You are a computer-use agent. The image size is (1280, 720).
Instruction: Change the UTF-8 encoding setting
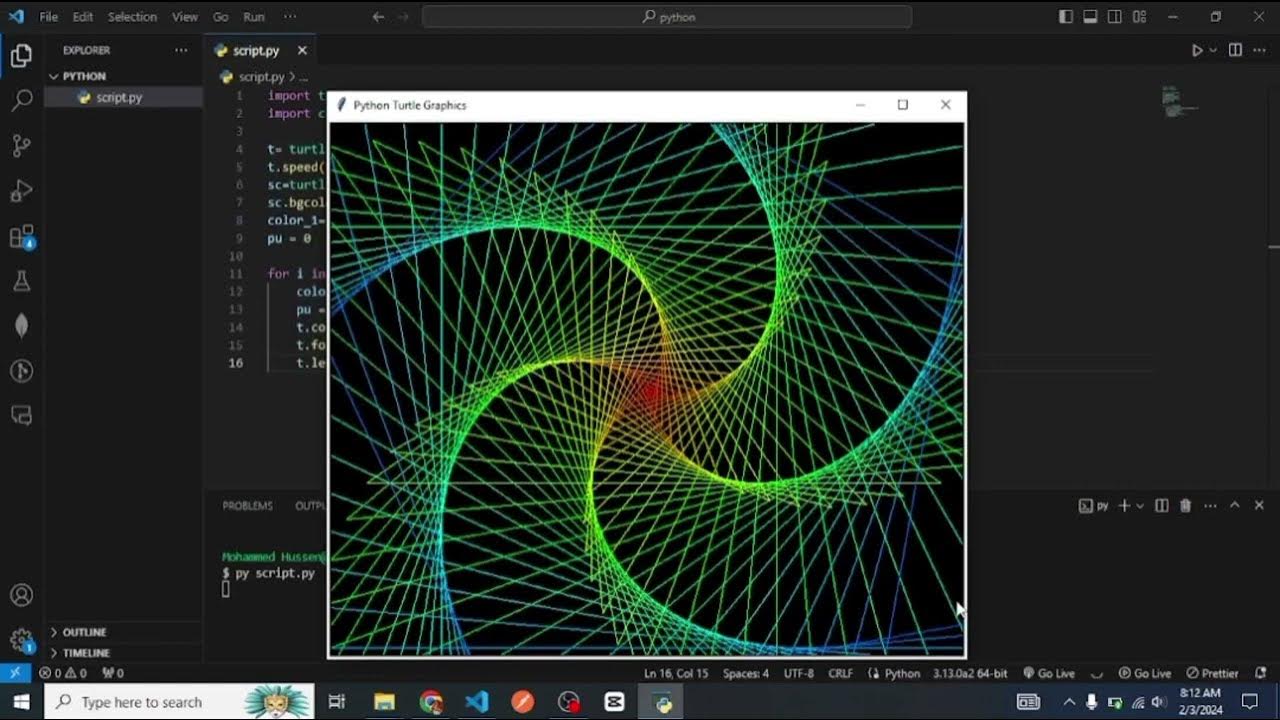pos(799,673)
